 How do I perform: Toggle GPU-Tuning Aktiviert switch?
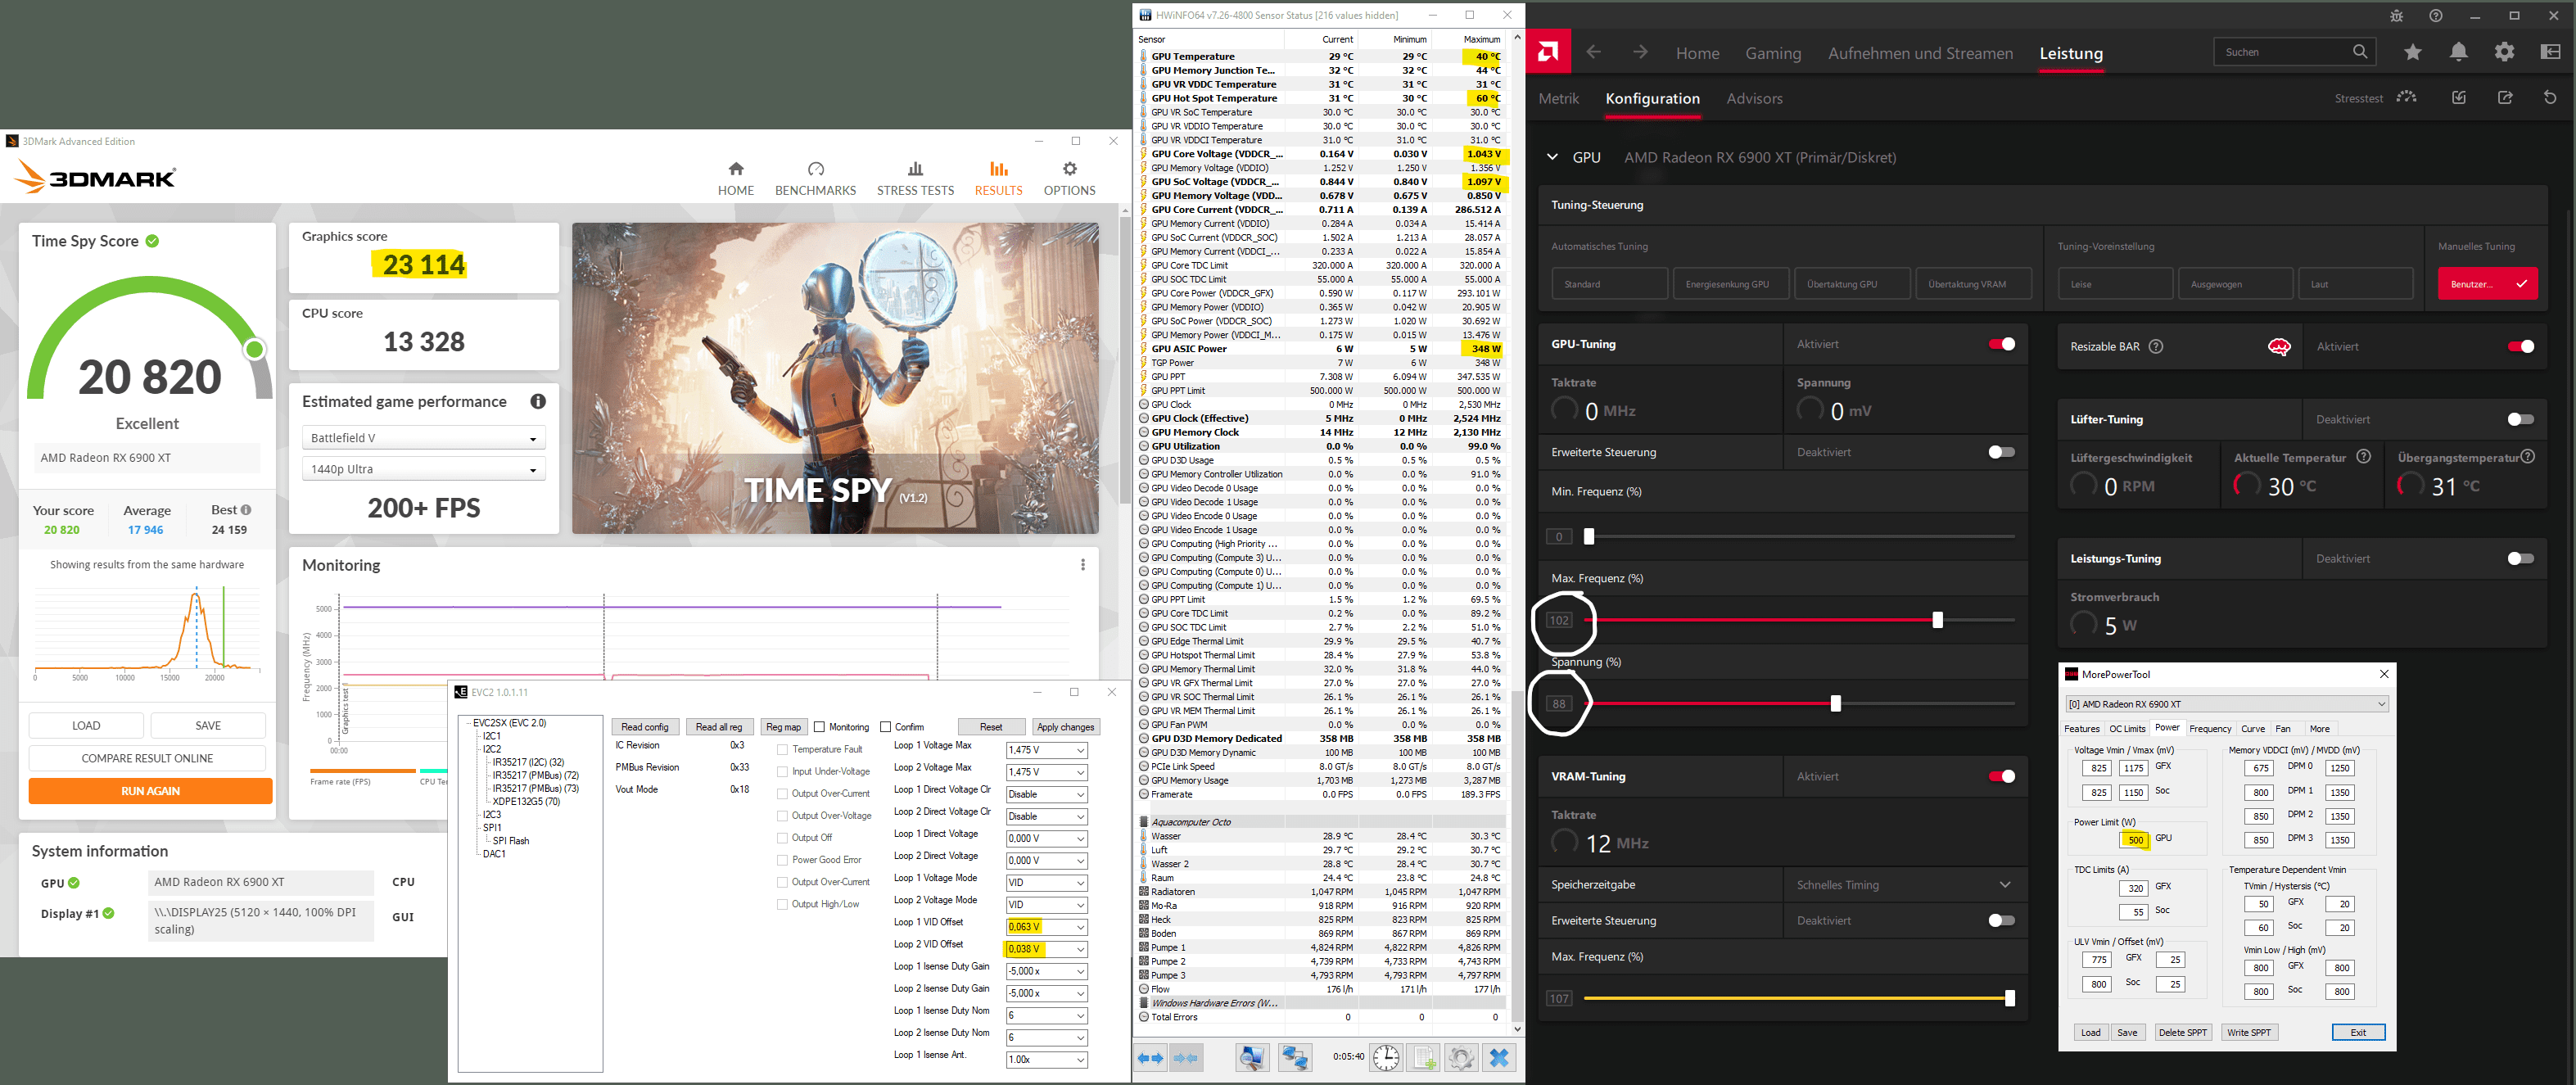(2002, 344)
